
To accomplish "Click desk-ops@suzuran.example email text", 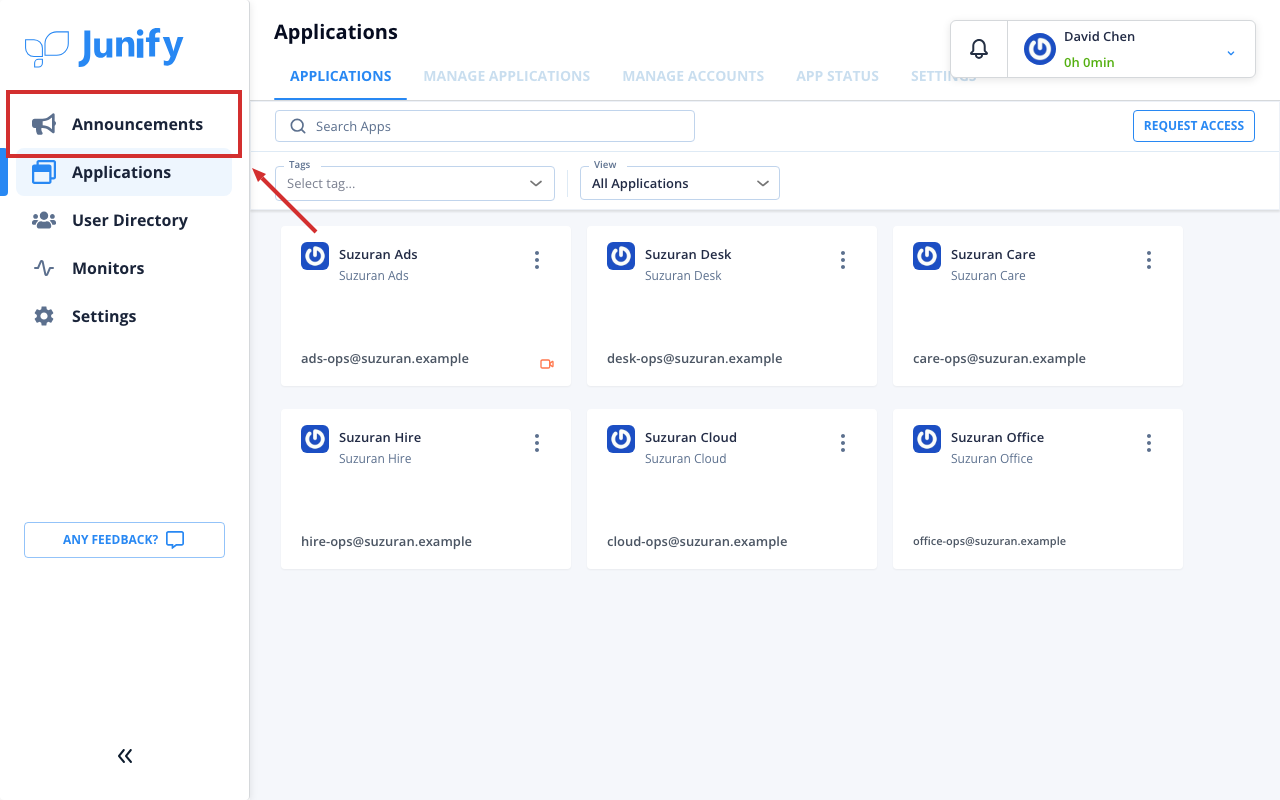I will pyautogui.click(x=695, y=359).
